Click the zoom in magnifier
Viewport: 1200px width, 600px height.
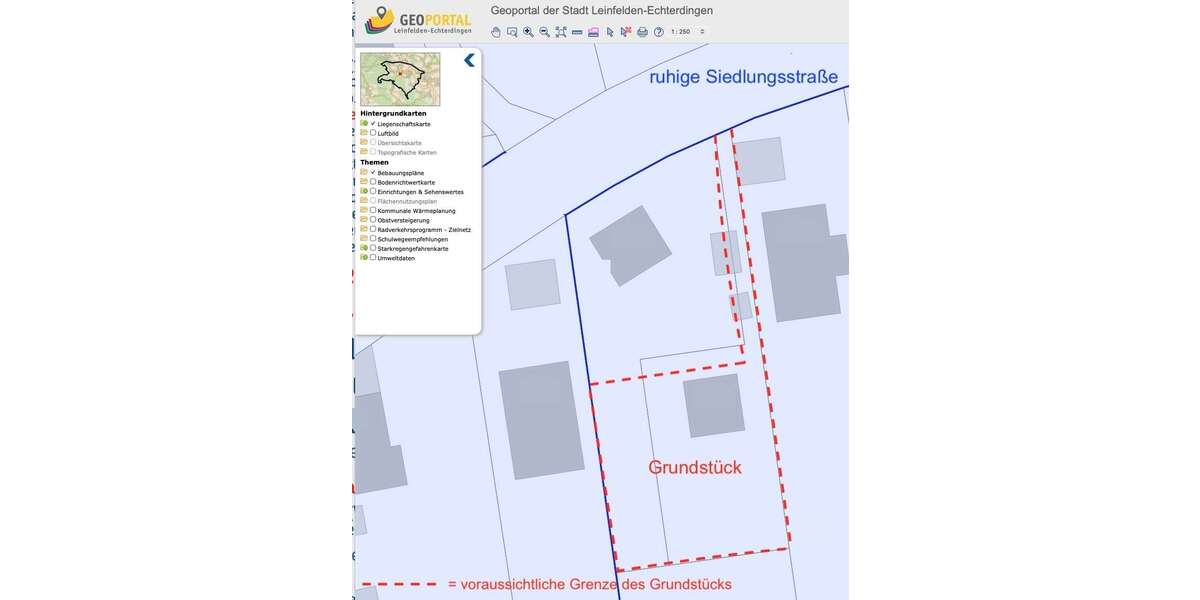point(528,32)
